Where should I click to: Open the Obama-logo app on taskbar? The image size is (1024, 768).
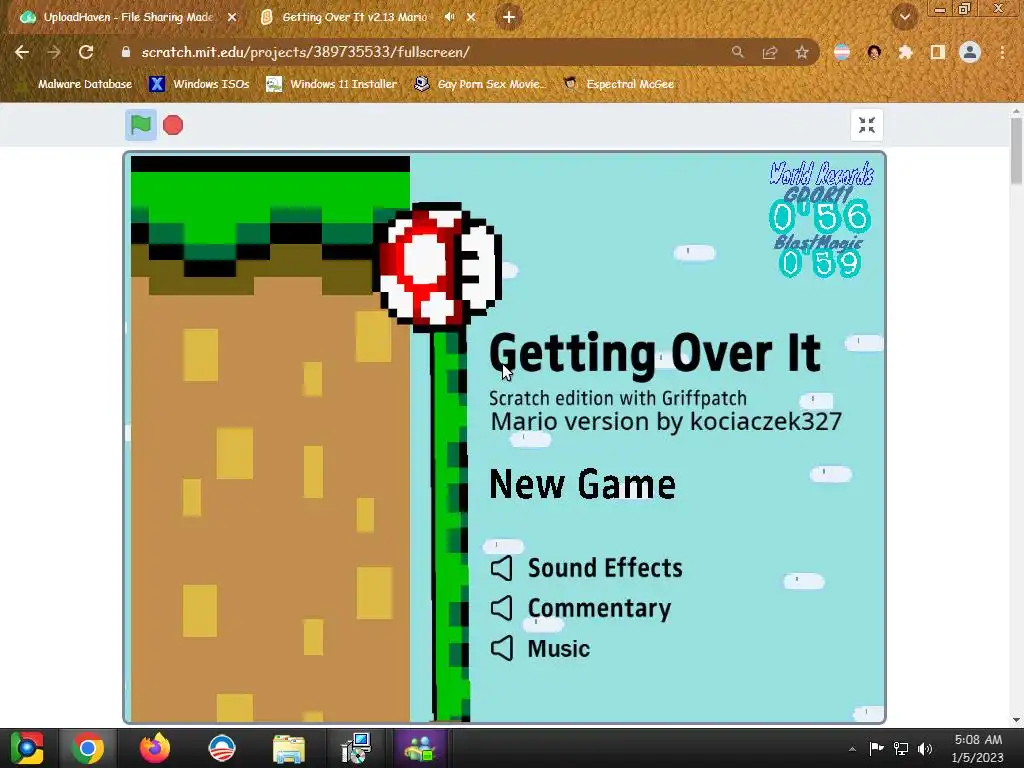[x=221, y=748]
